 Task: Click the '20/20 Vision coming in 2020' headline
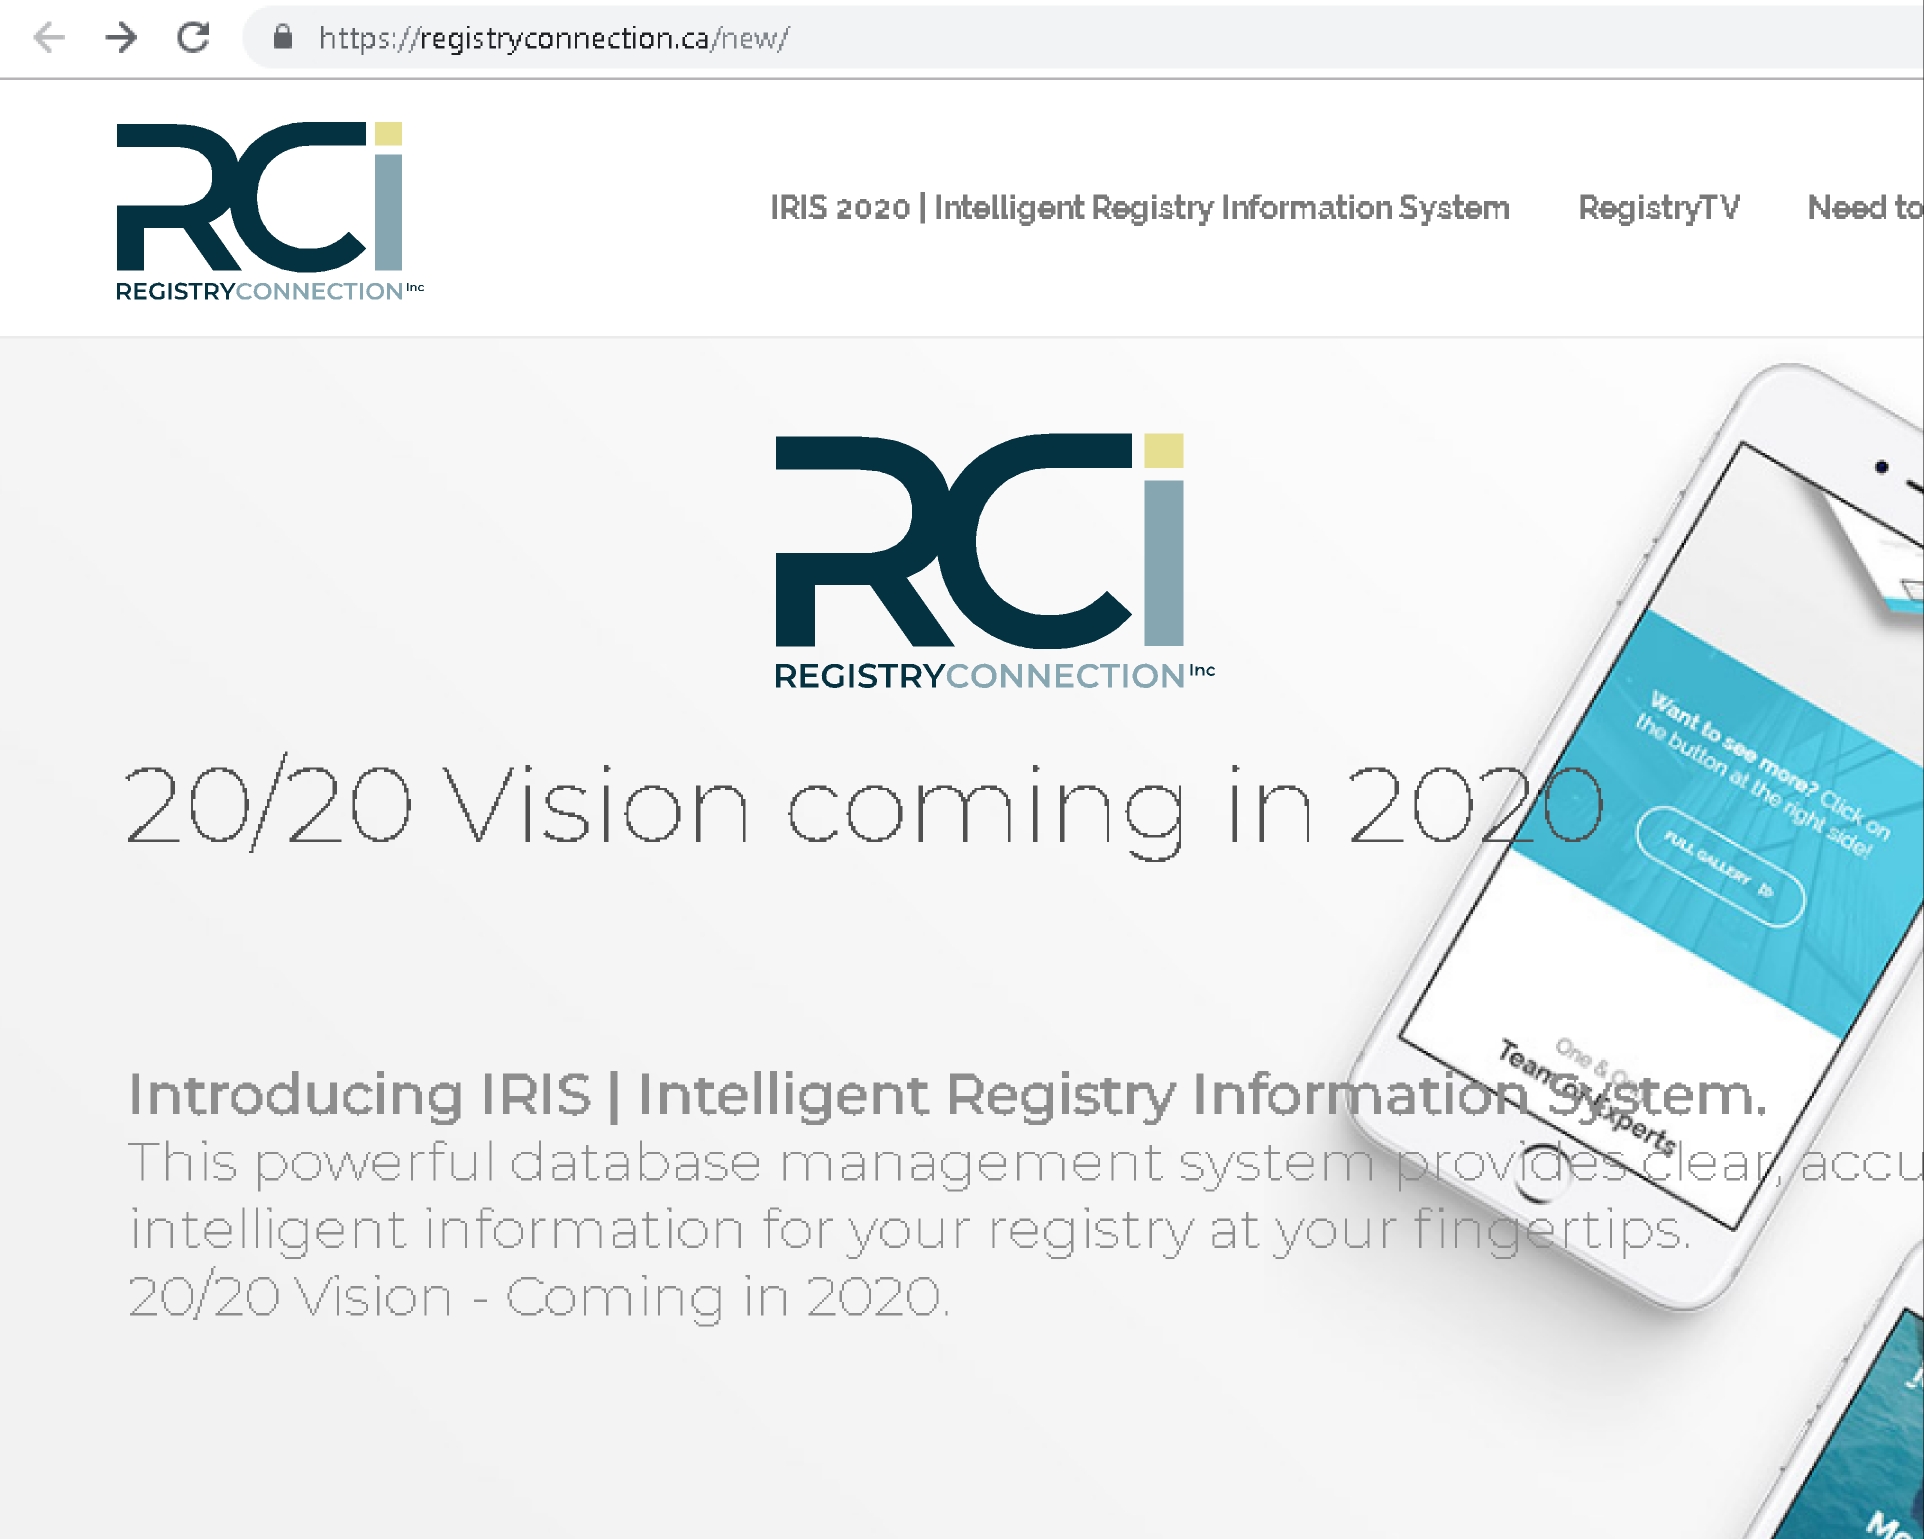tap(865, 806)
